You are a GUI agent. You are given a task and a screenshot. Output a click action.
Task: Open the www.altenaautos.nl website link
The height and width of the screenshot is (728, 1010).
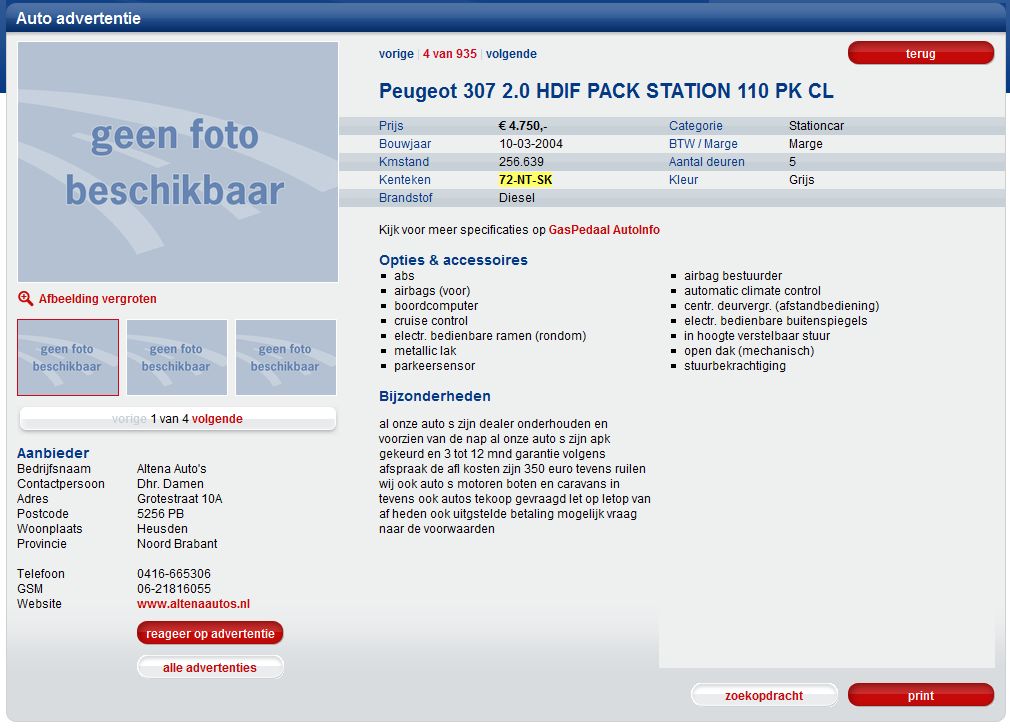193,604
